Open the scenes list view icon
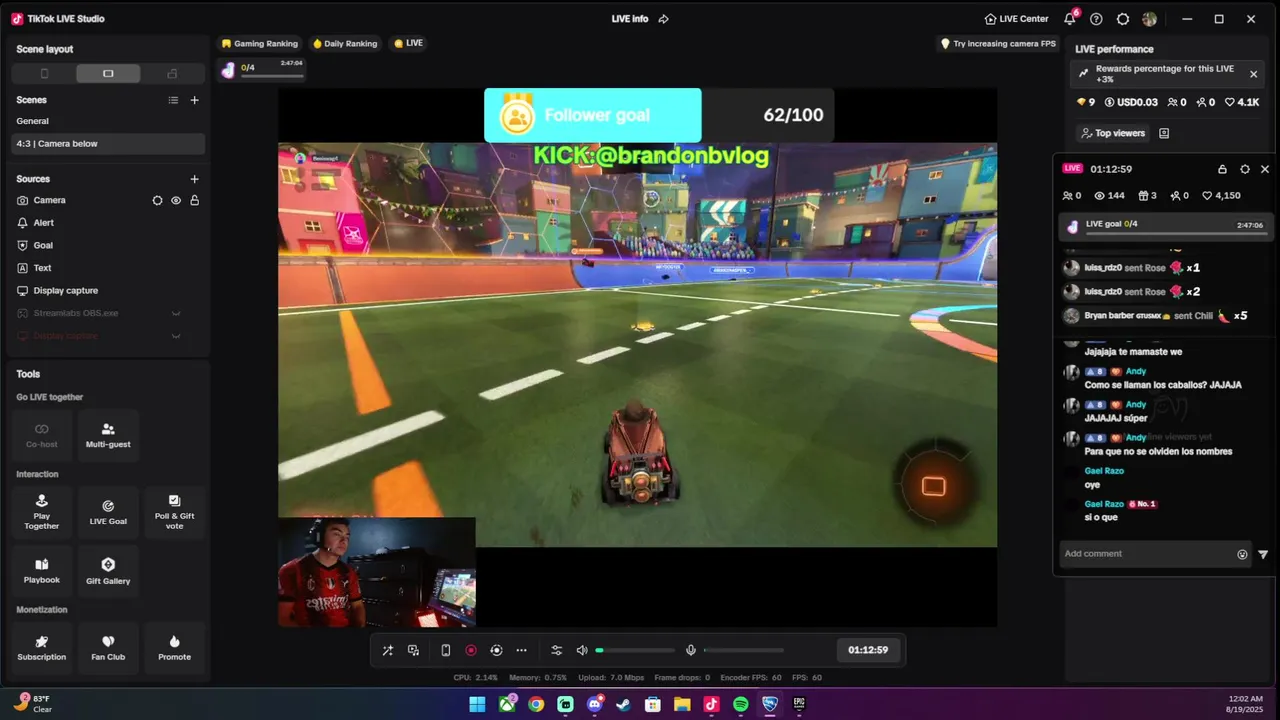Screen dimensions: 1280x720 click(173, 100)
